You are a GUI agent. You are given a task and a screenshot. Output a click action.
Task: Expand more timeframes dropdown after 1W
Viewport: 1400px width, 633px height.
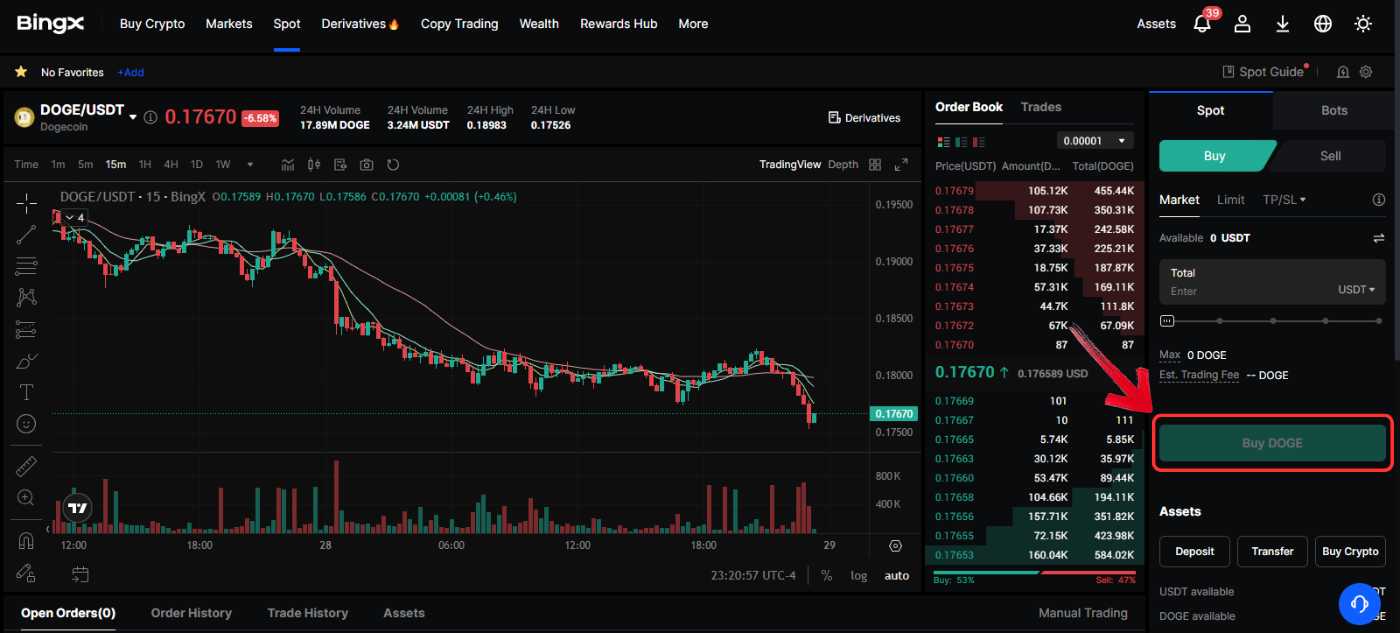point(250,164)
